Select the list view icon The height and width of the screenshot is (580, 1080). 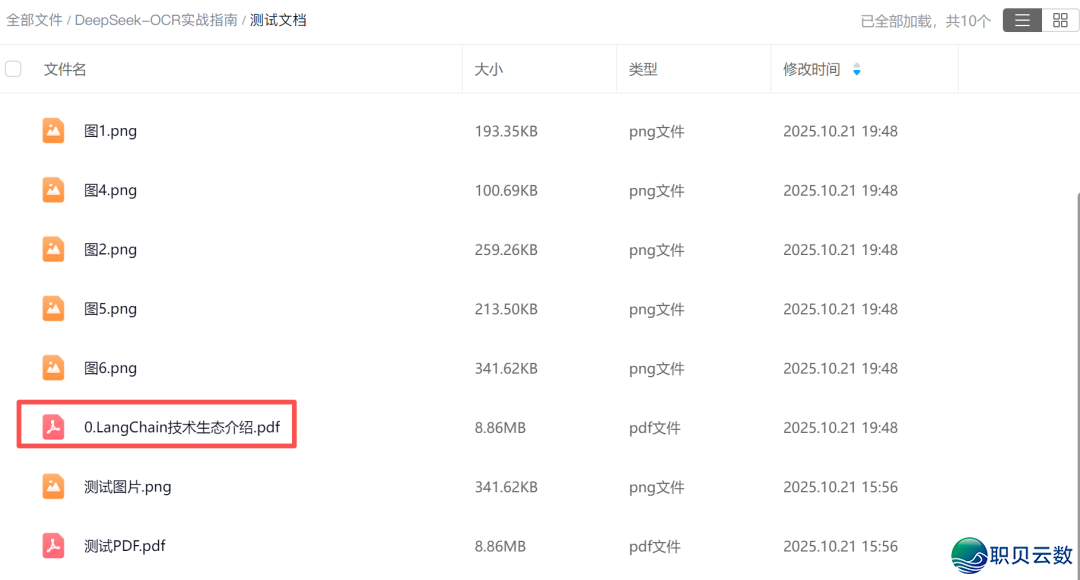pos(1021,20)
